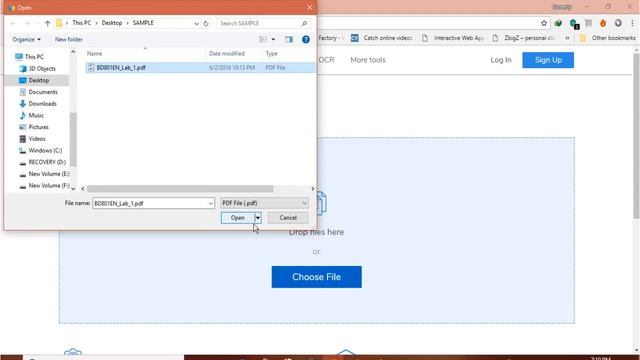Click the navigation pane vertical scrollbar
The width and height of the screenshot is (640, 360).
[x=73, y=140]
